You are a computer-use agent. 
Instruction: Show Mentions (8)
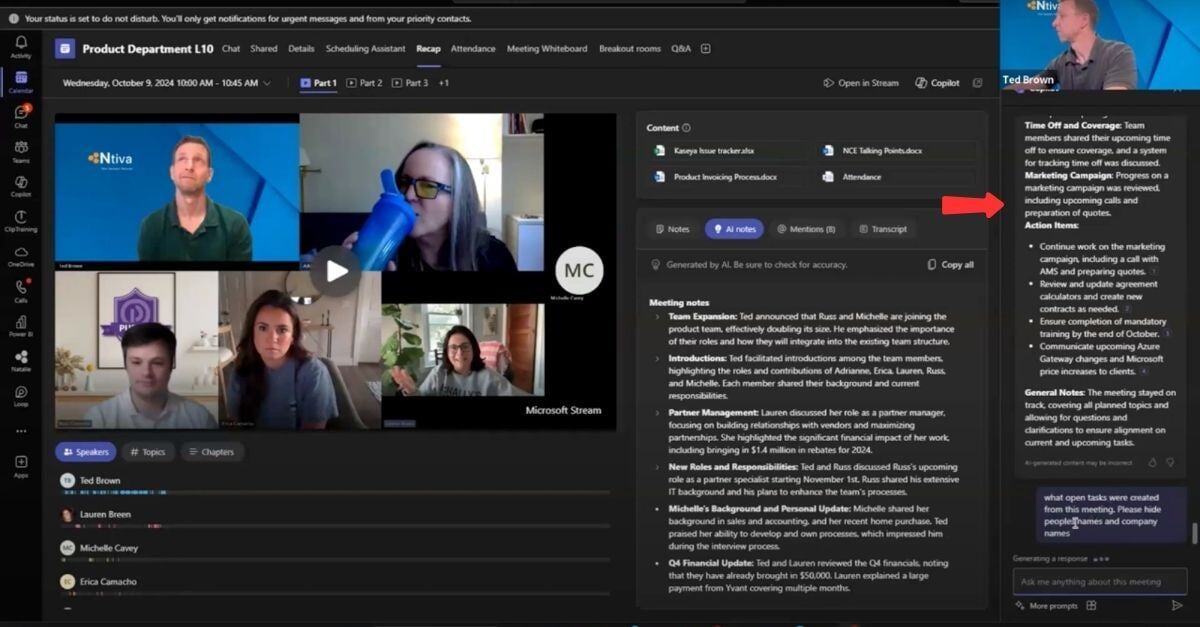click(806, 229)
